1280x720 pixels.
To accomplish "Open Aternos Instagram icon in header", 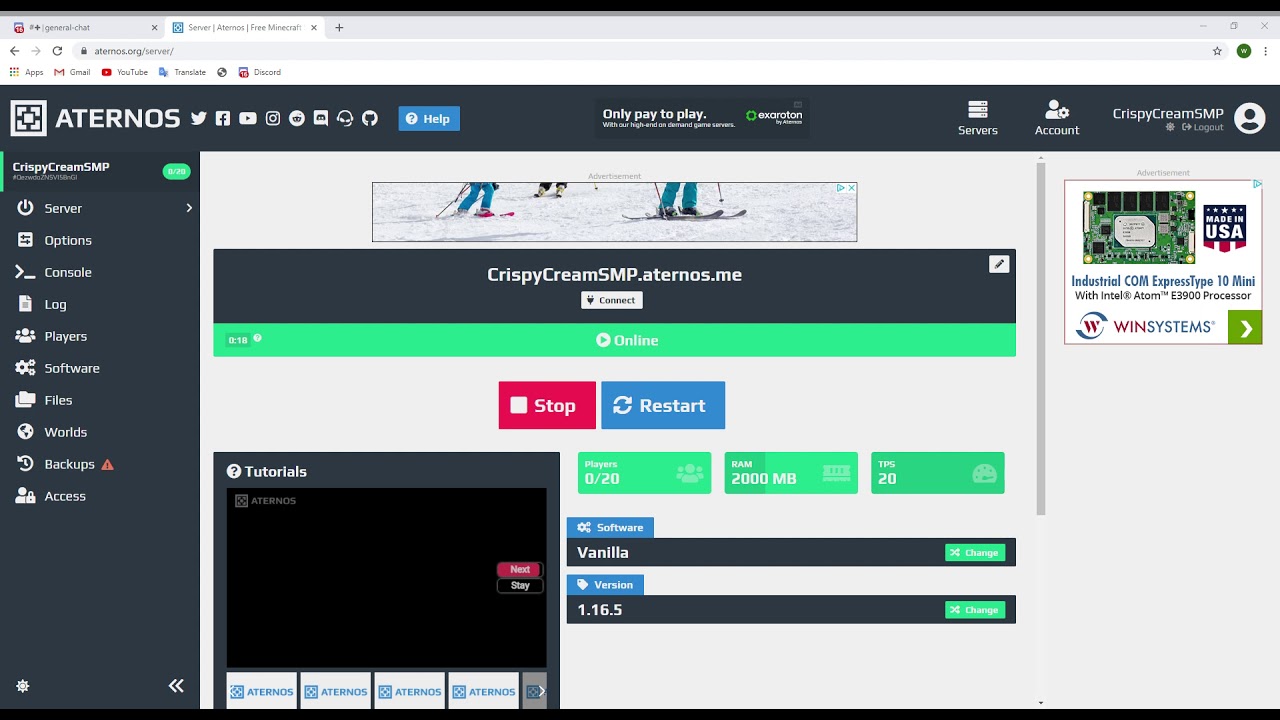I will [273, 118].
